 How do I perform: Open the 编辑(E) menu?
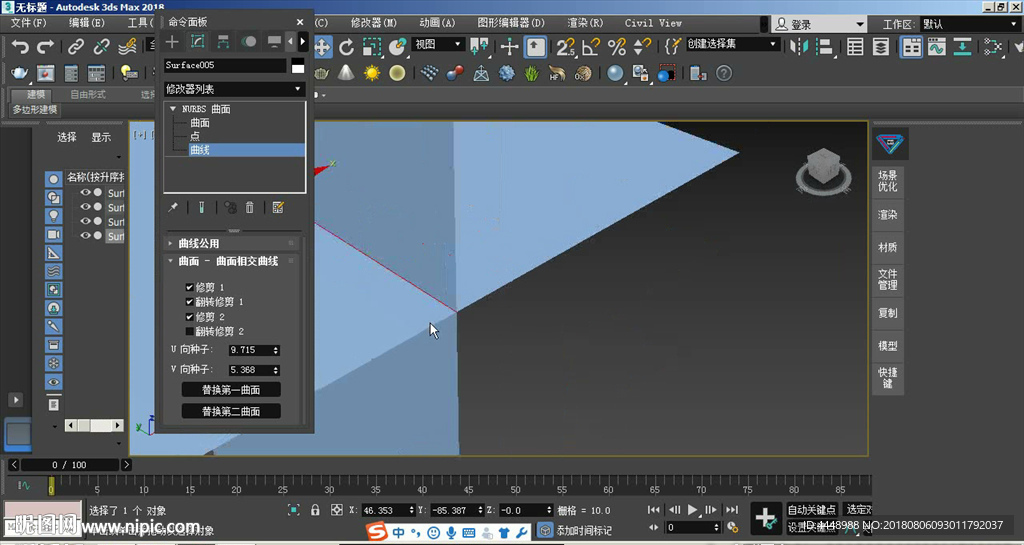[x=86, y=23]
